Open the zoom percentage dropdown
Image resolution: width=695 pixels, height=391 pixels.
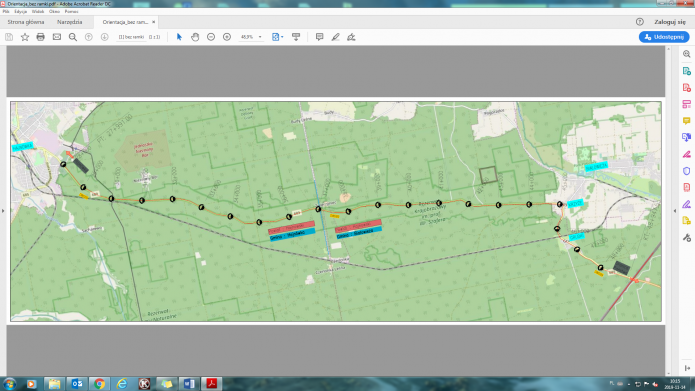click(x=260, y=37)
